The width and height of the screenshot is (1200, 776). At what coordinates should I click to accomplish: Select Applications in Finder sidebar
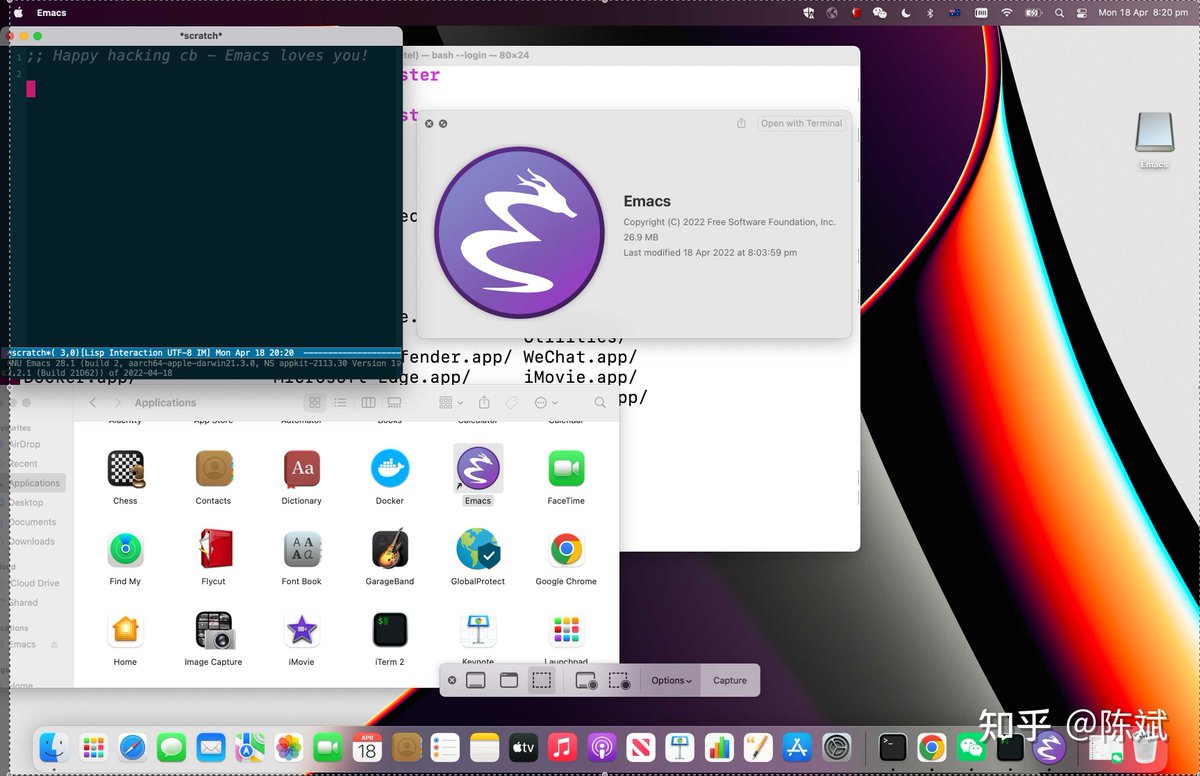pyautogui.click(x=34, y=483)
